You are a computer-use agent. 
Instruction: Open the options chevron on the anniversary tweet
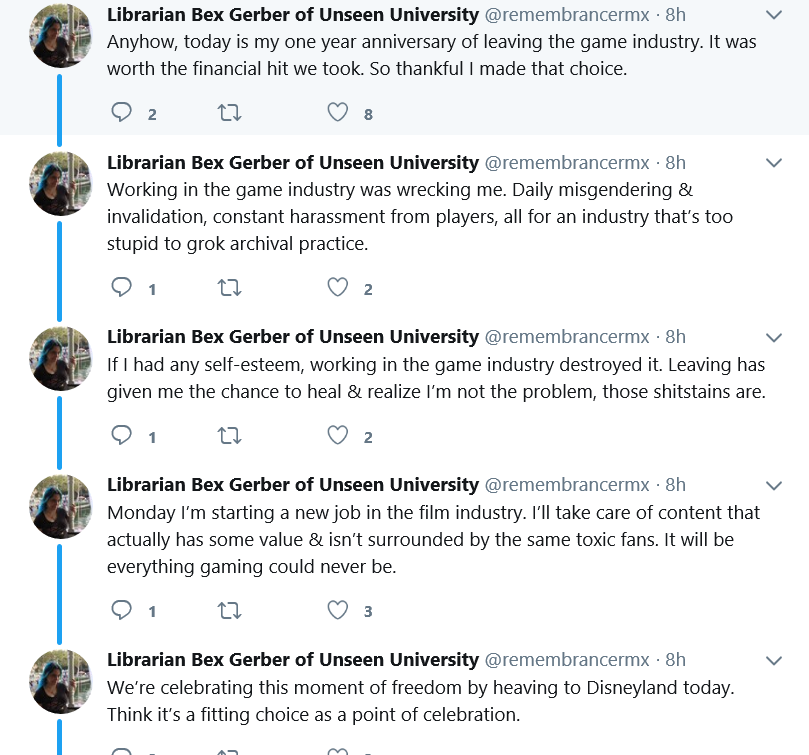tap(774, 15)
